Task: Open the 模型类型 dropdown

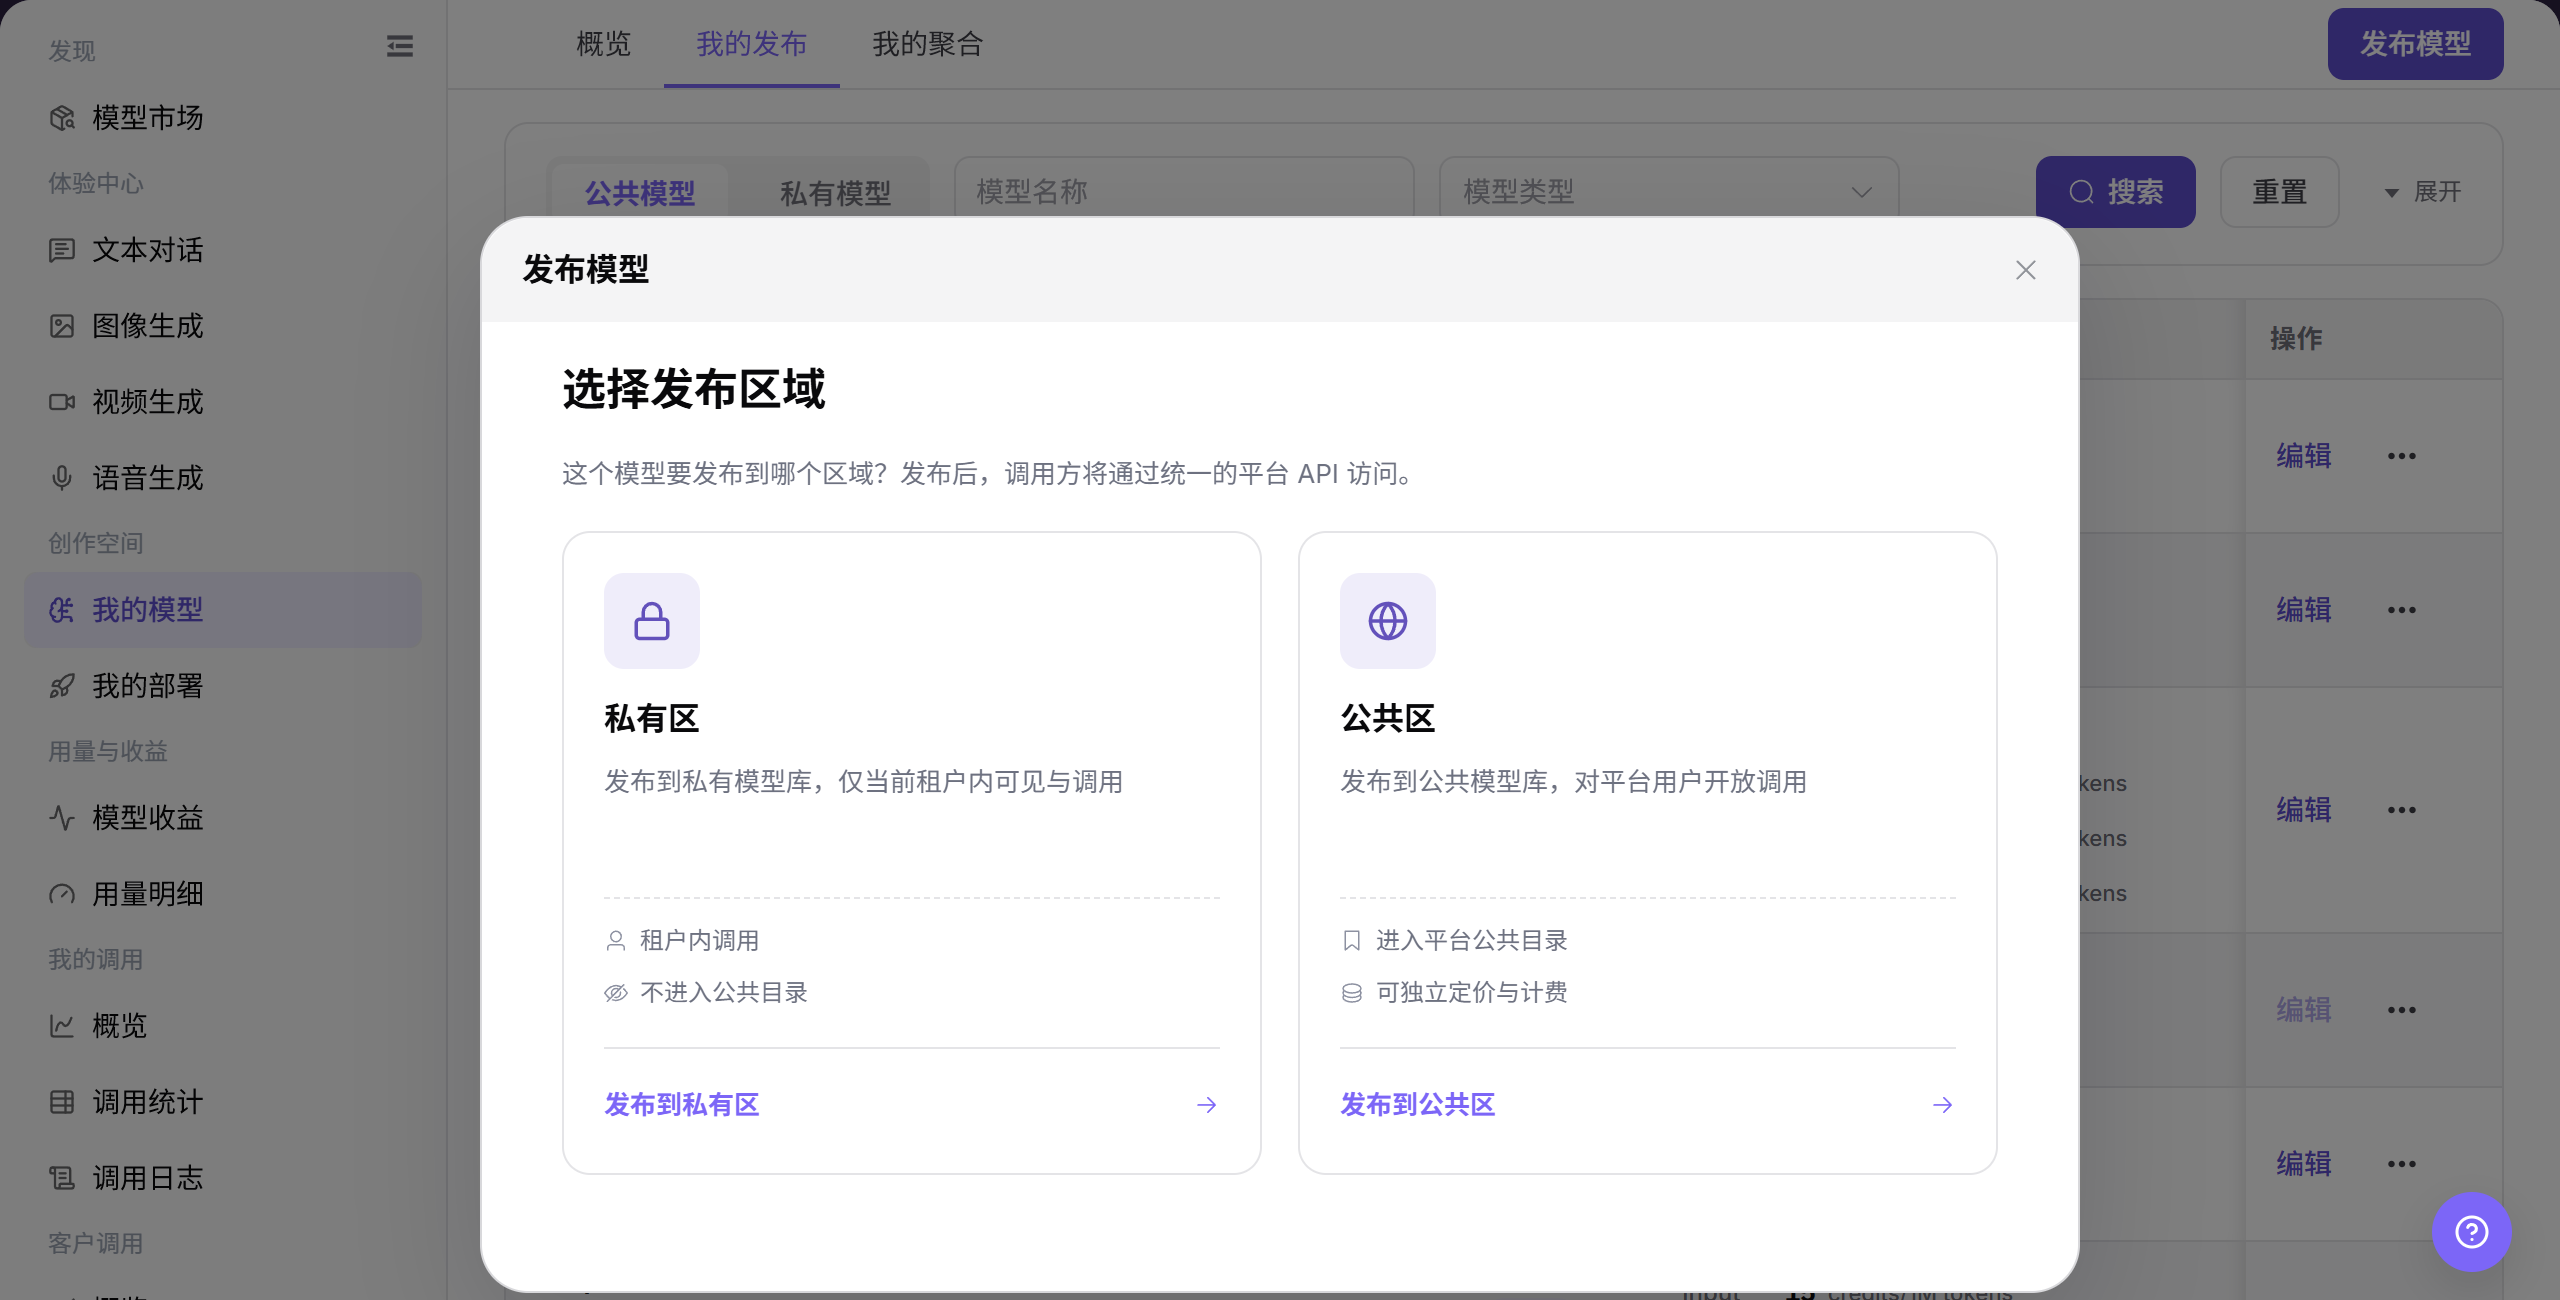Action: point(1669,191)
